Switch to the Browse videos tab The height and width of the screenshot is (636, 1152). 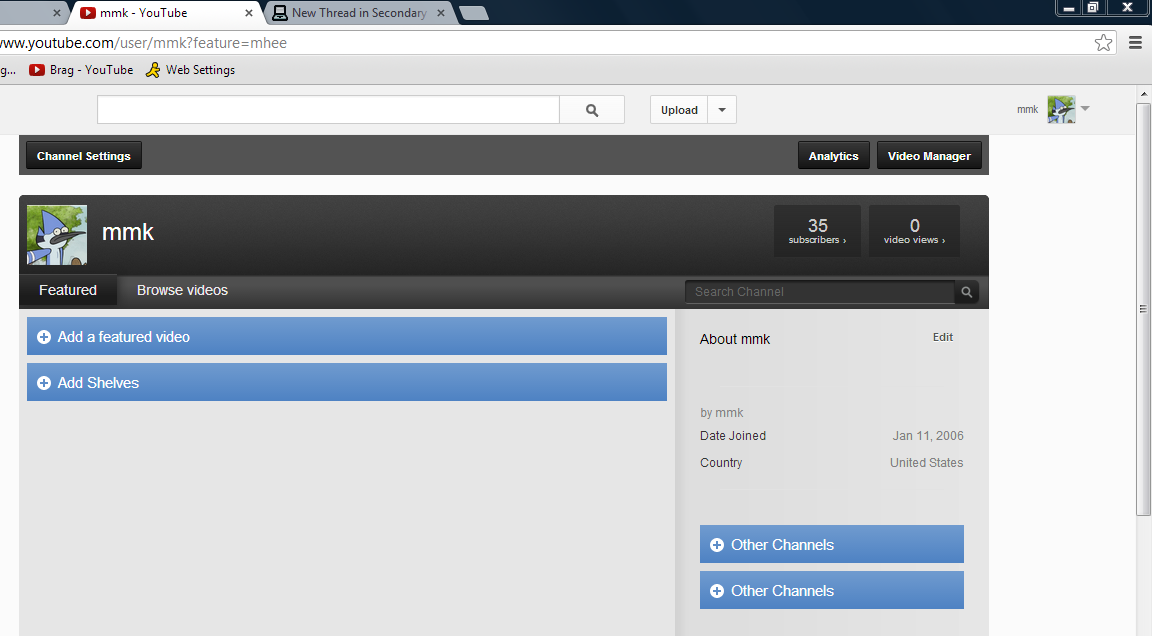click(x=182, y=290)
